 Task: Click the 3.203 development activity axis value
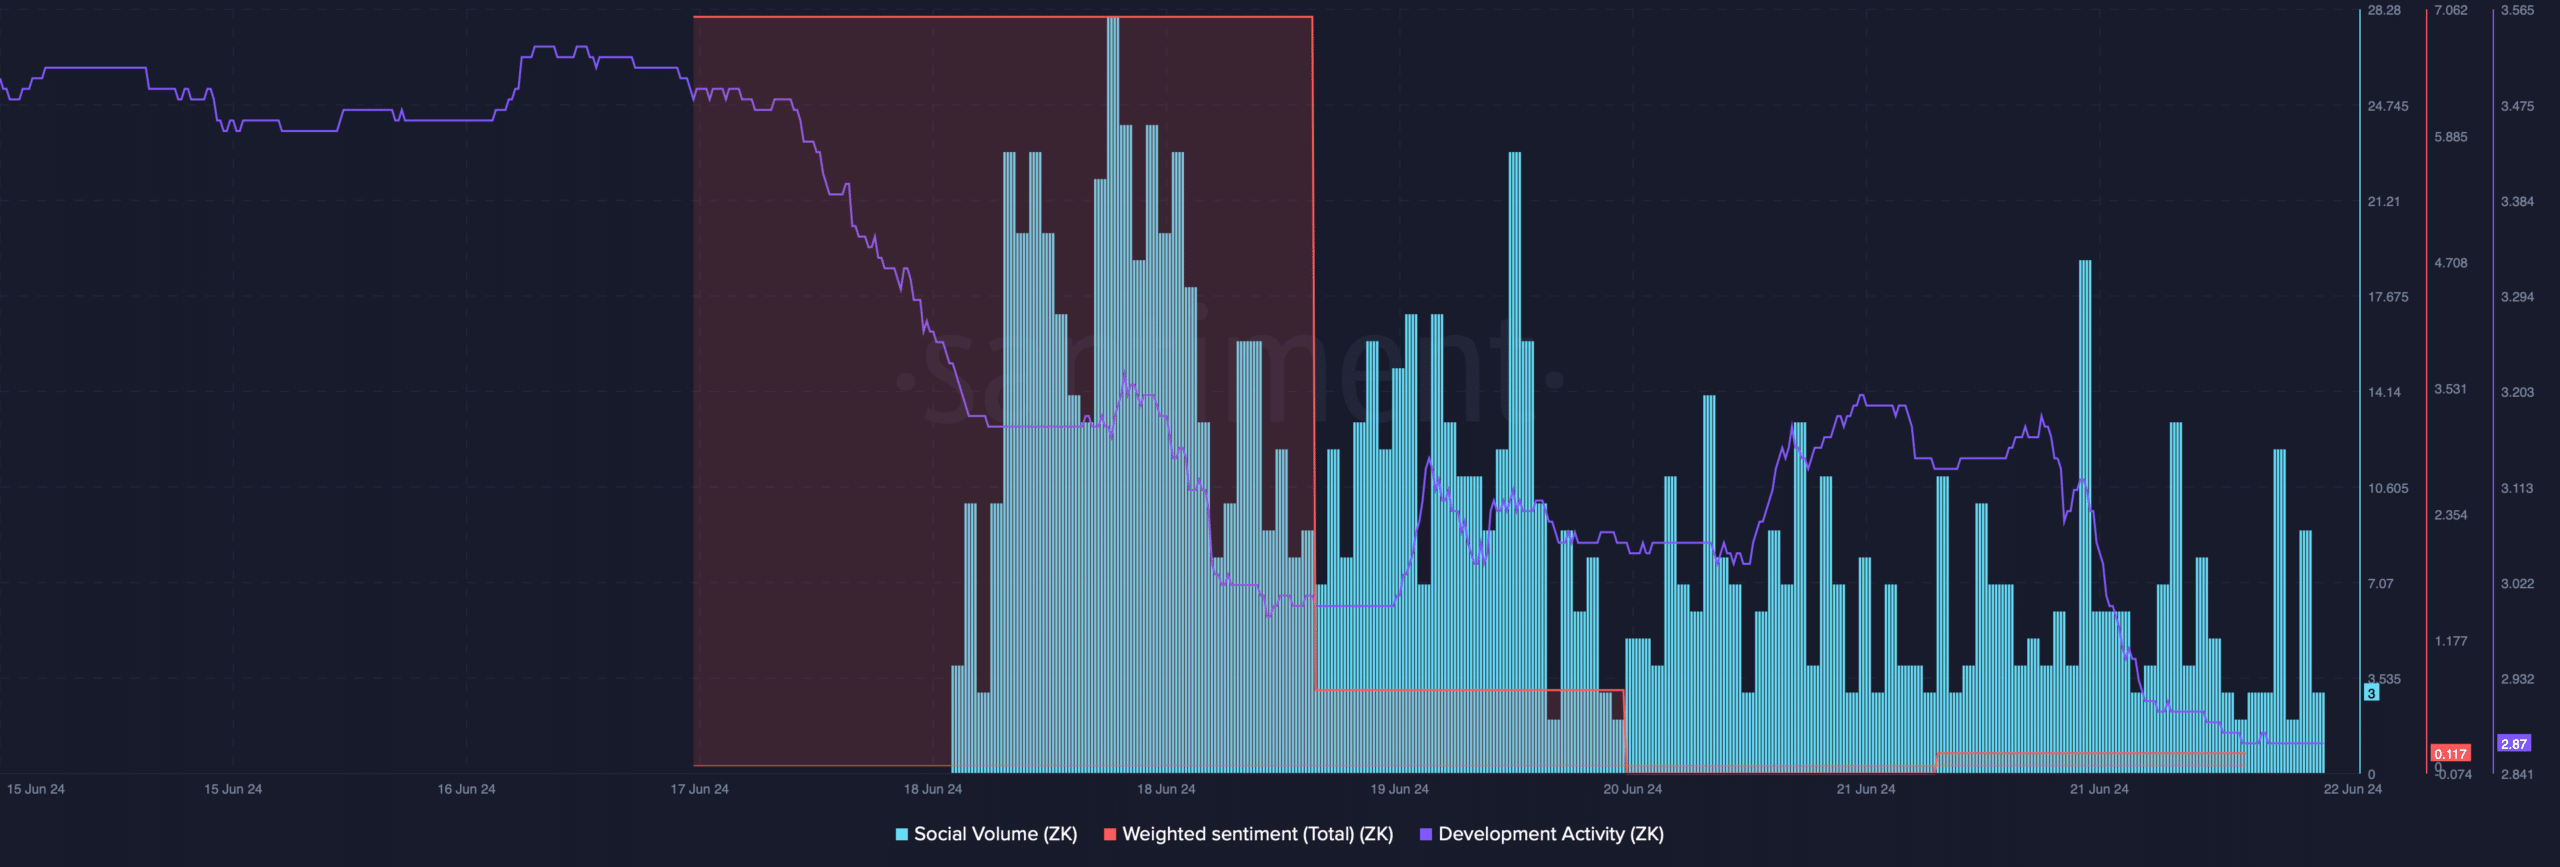coord(2518,392)
